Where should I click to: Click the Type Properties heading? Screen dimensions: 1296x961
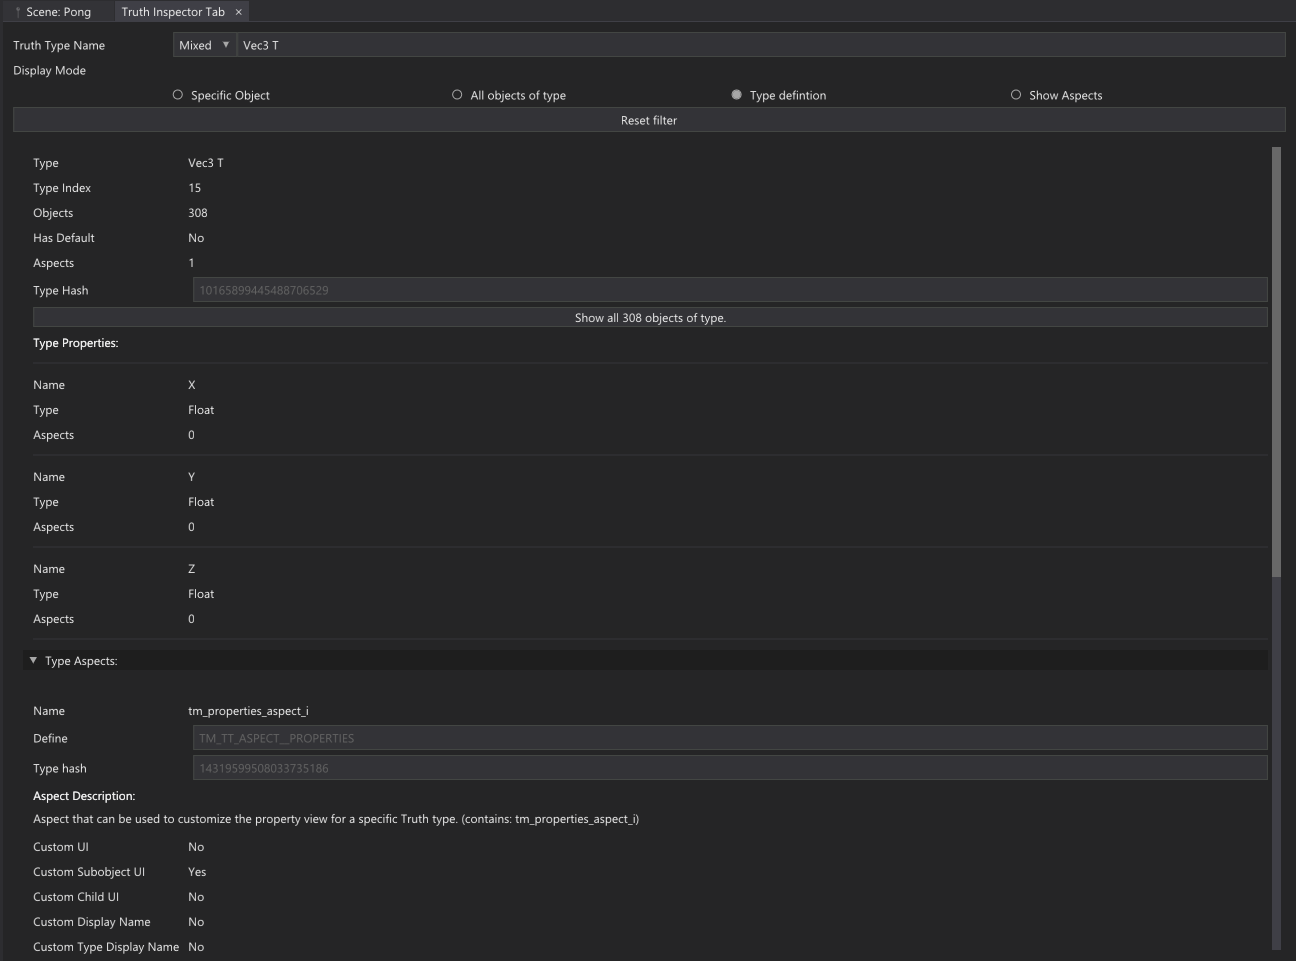pos(76,342)
